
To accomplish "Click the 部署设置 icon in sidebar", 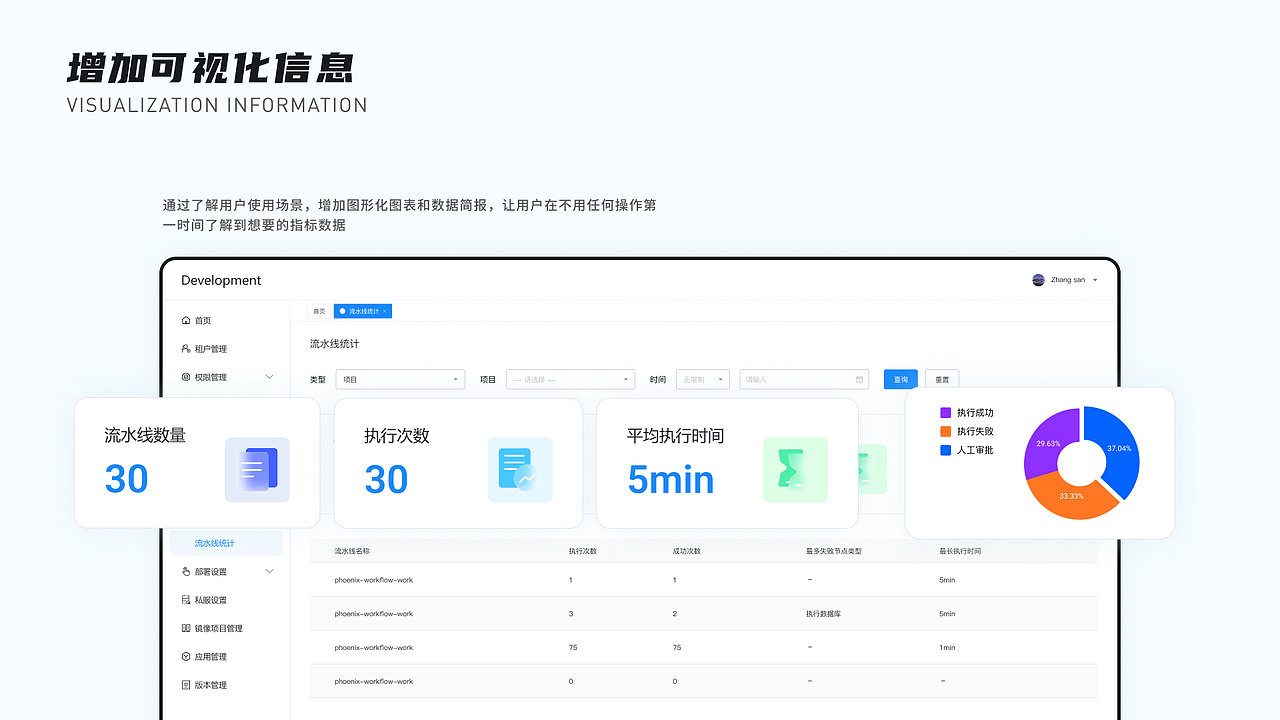I will point(186,572).
